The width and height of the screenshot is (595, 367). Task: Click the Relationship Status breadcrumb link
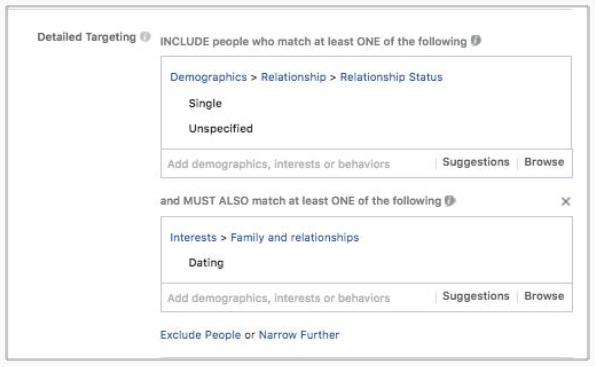[x=391, y=77]
